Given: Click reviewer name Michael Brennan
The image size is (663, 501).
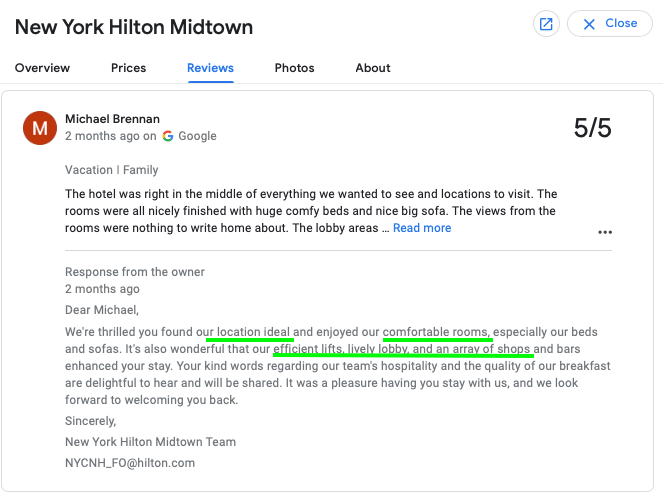Looking at the screenshot, I should (112, 119).
